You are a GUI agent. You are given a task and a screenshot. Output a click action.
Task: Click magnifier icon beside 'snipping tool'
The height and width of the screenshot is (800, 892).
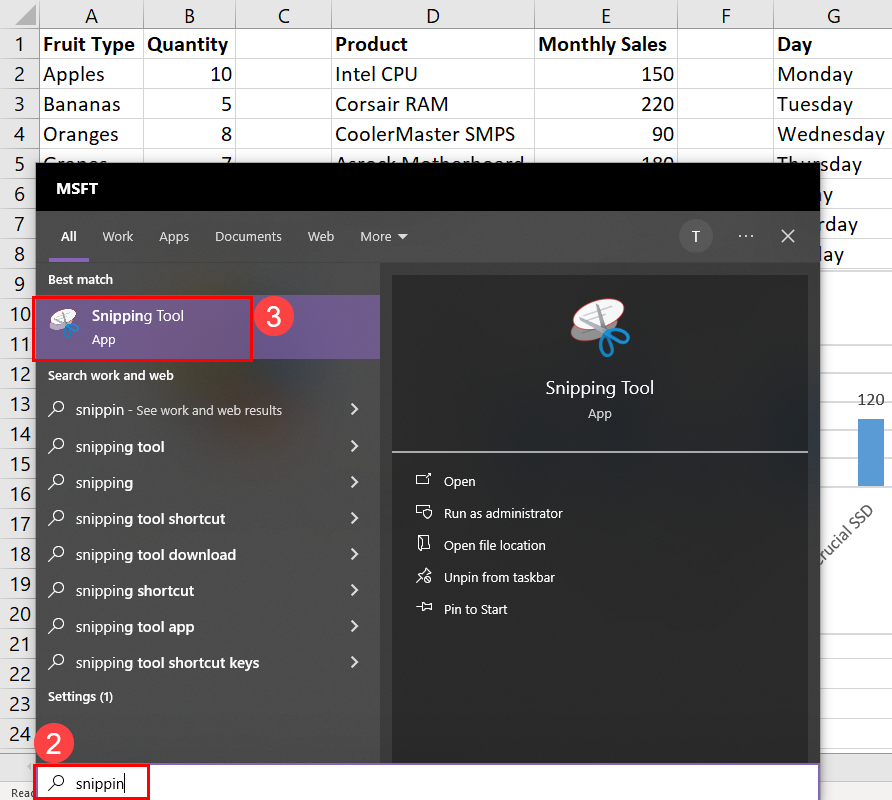[56, 446]
